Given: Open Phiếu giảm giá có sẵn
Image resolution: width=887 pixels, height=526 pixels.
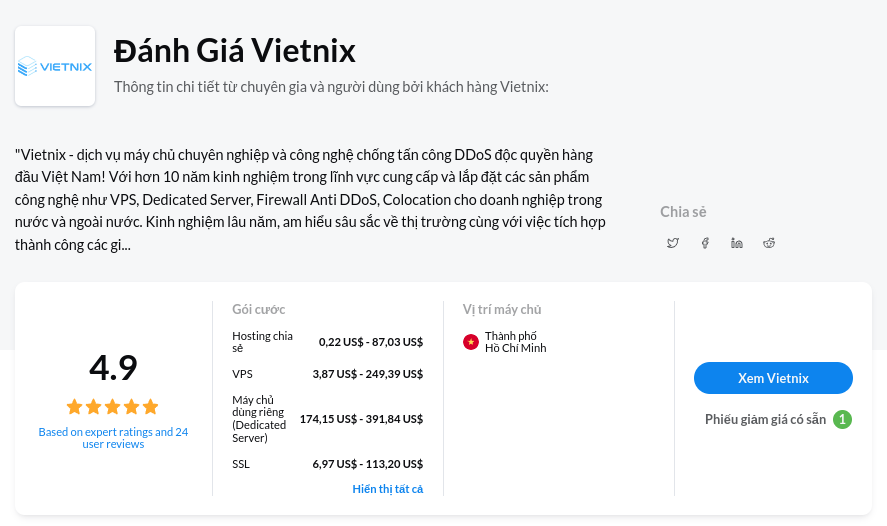Looking at the screenshot, I should (765, 419).
